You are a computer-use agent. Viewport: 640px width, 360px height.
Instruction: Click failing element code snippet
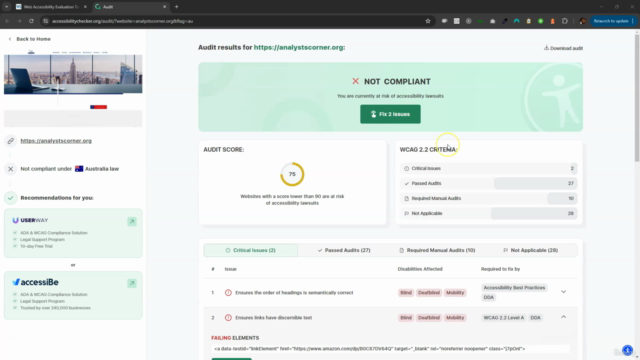[x=390, y=349]
